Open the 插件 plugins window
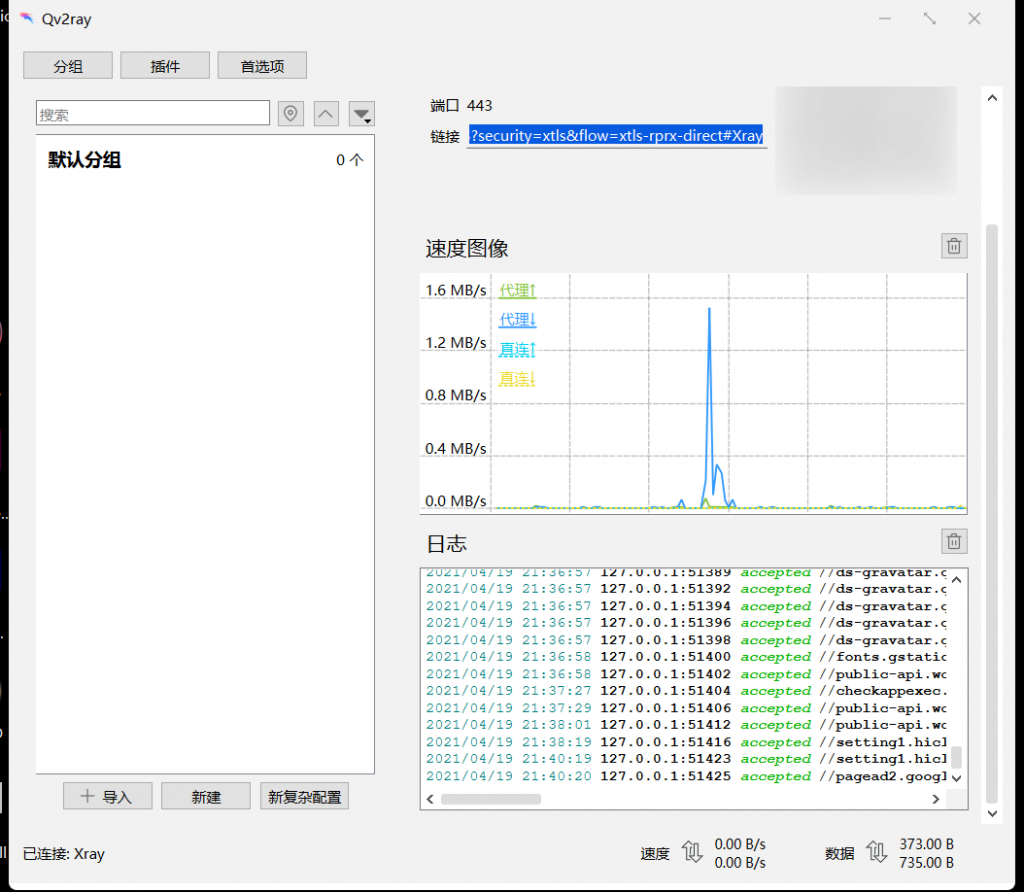The height and width of the screenshot is (892, 1024). point(165,66)
